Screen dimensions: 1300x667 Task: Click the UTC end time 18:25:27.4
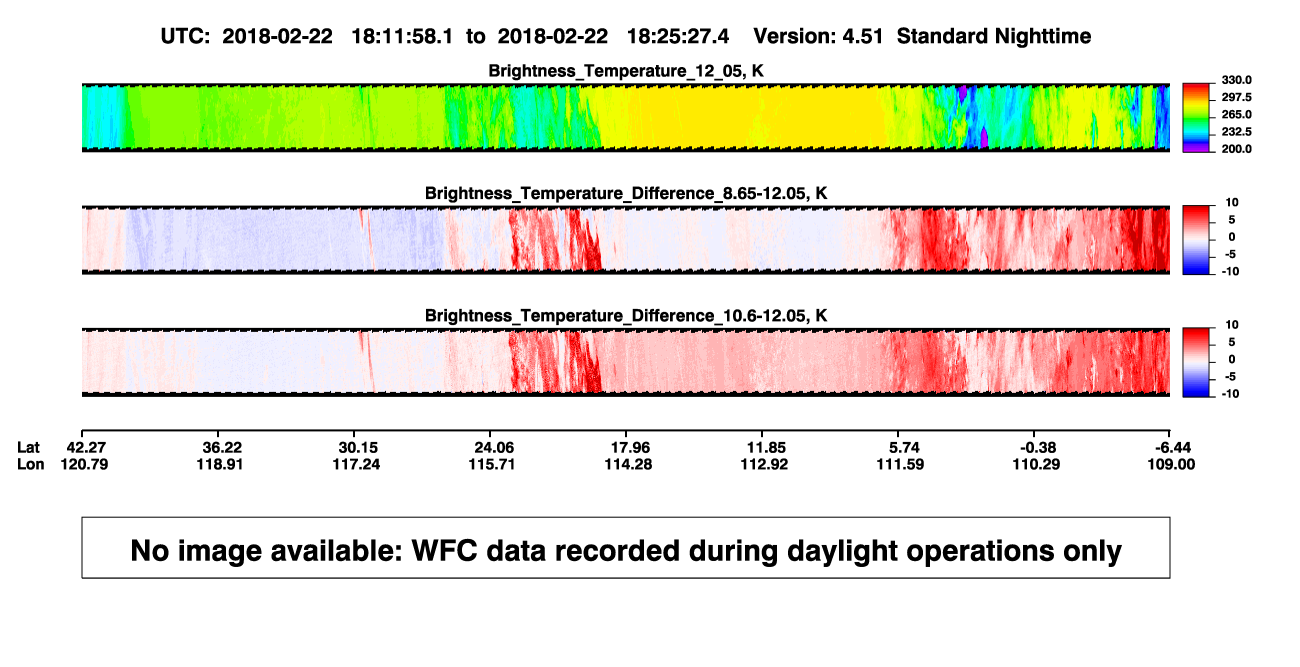678,37
